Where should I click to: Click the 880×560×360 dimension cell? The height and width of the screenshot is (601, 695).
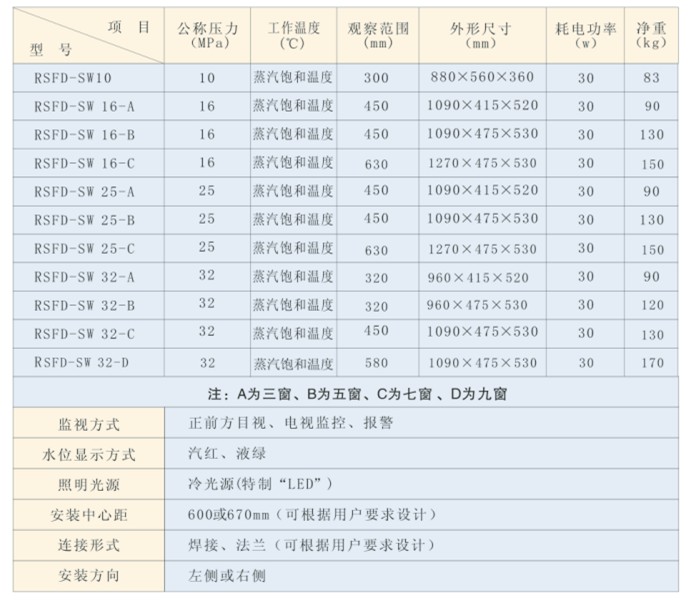point(483,77)
